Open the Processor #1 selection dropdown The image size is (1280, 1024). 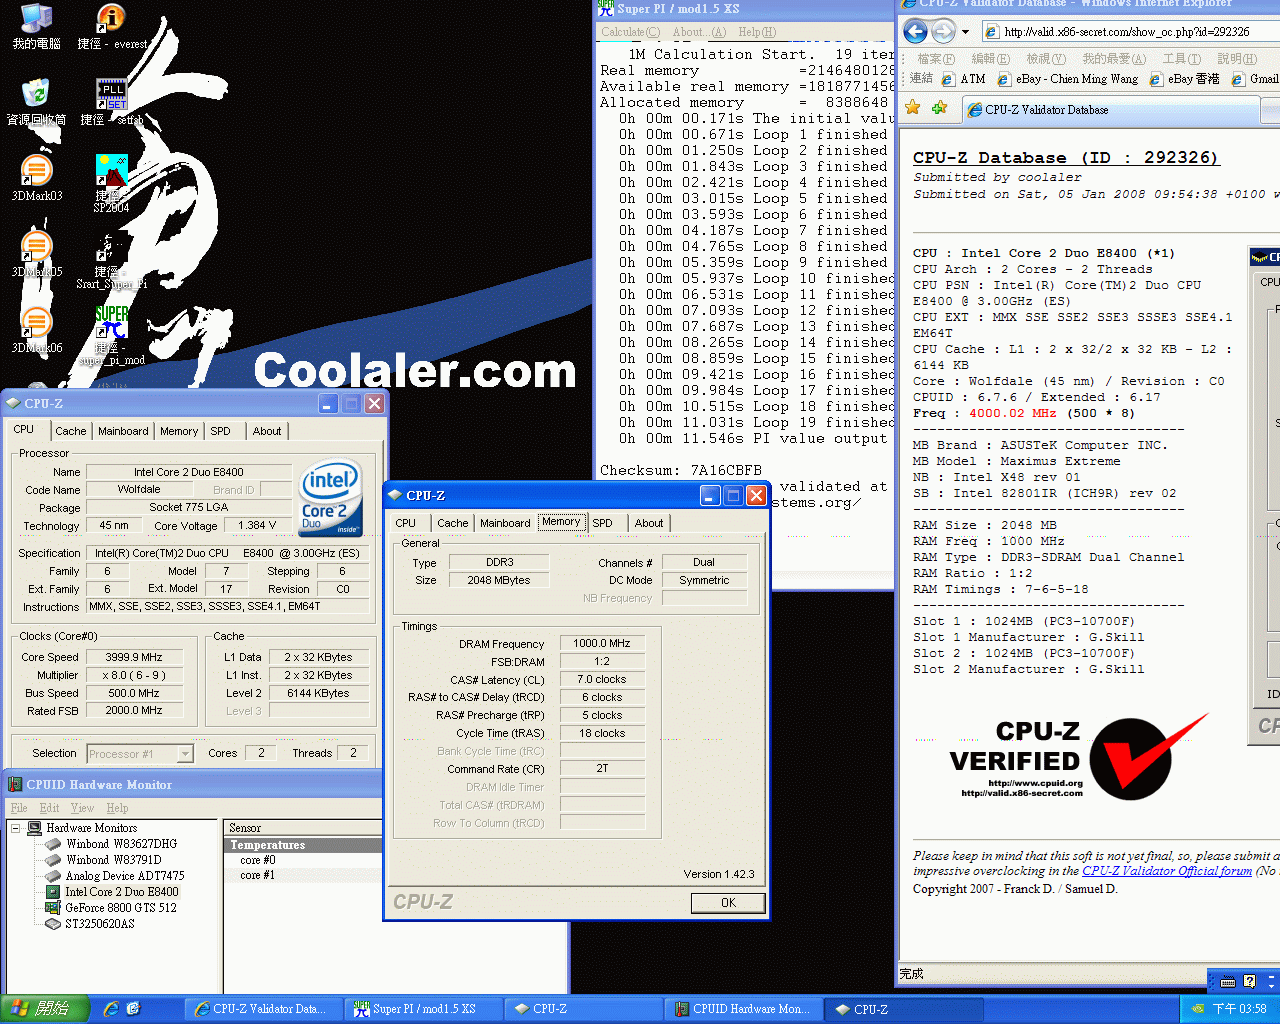[185, 754]
